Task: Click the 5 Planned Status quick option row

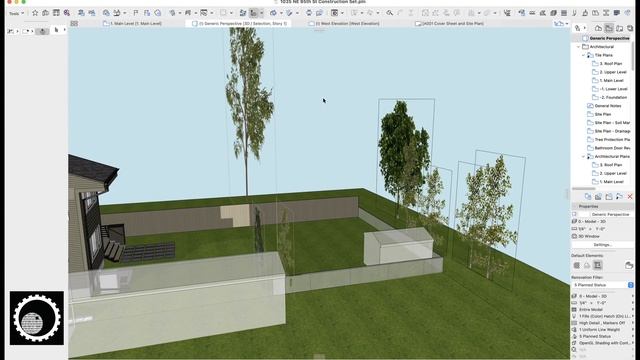Action: point(602,336)
